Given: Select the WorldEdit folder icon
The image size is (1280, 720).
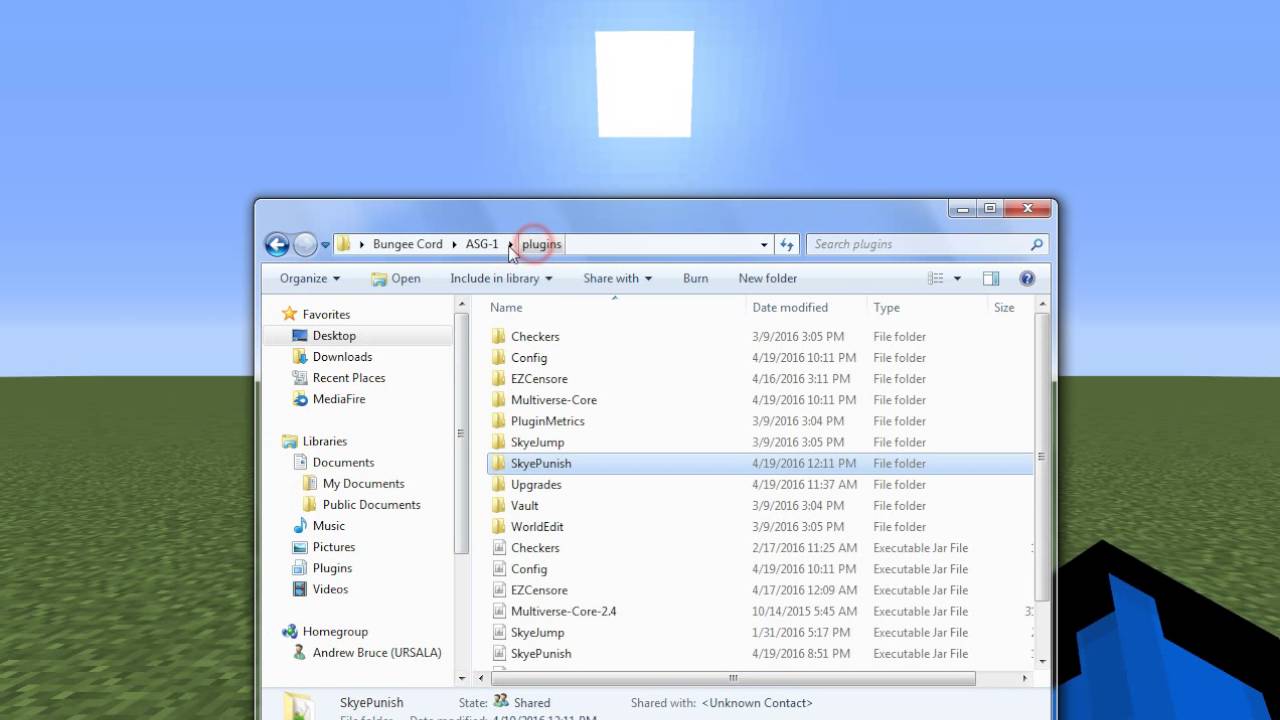Looking at the screenshot, I should click(499, 526).
